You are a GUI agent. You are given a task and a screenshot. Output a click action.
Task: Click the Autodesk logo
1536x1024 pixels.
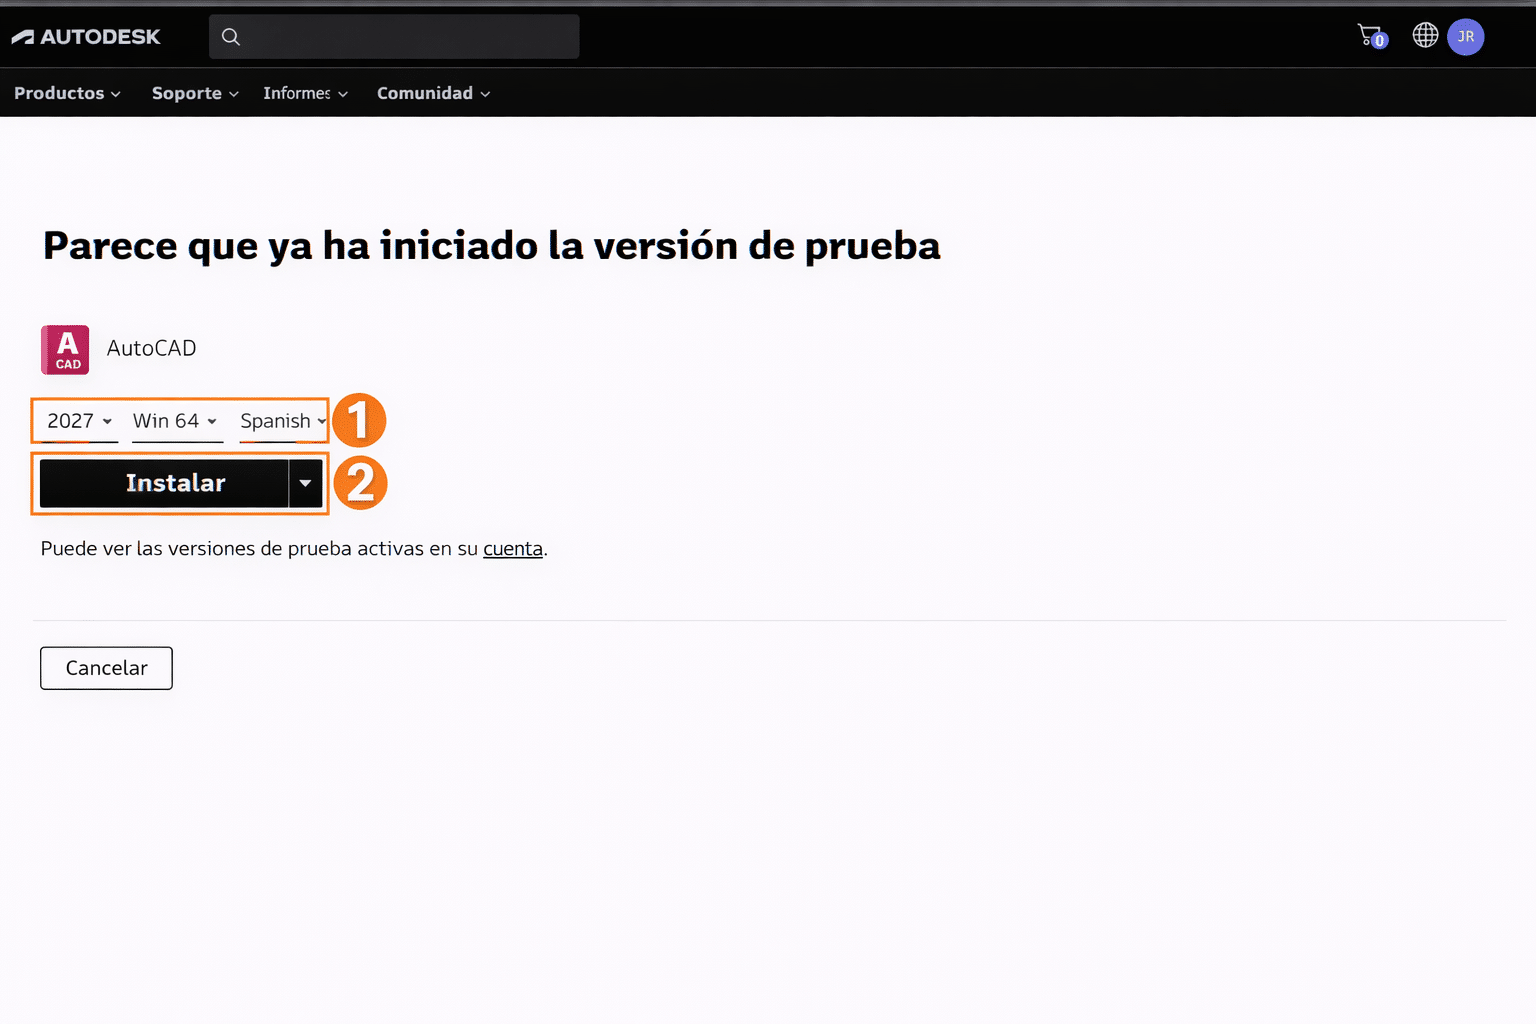(85, 36)
